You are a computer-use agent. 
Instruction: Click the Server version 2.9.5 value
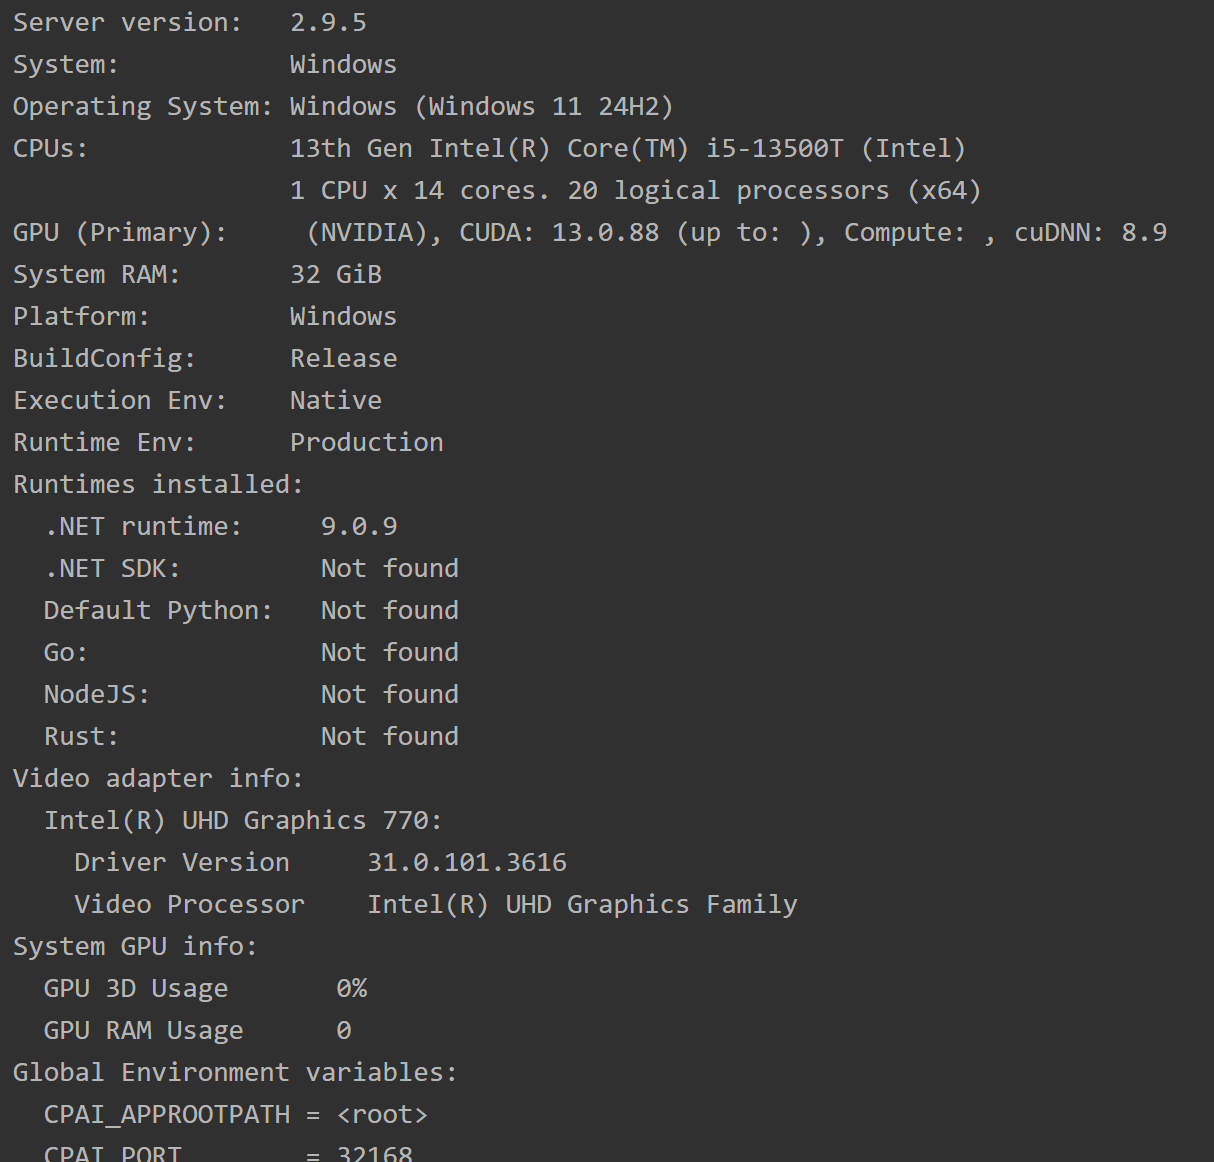tap(328, 22)
